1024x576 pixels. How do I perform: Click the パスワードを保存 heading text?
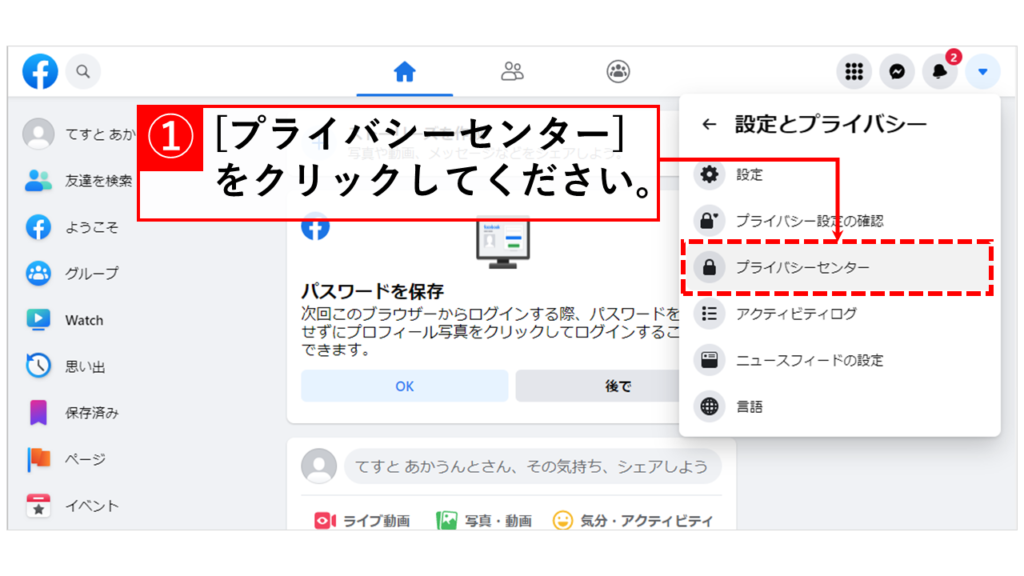coord(372,291)
